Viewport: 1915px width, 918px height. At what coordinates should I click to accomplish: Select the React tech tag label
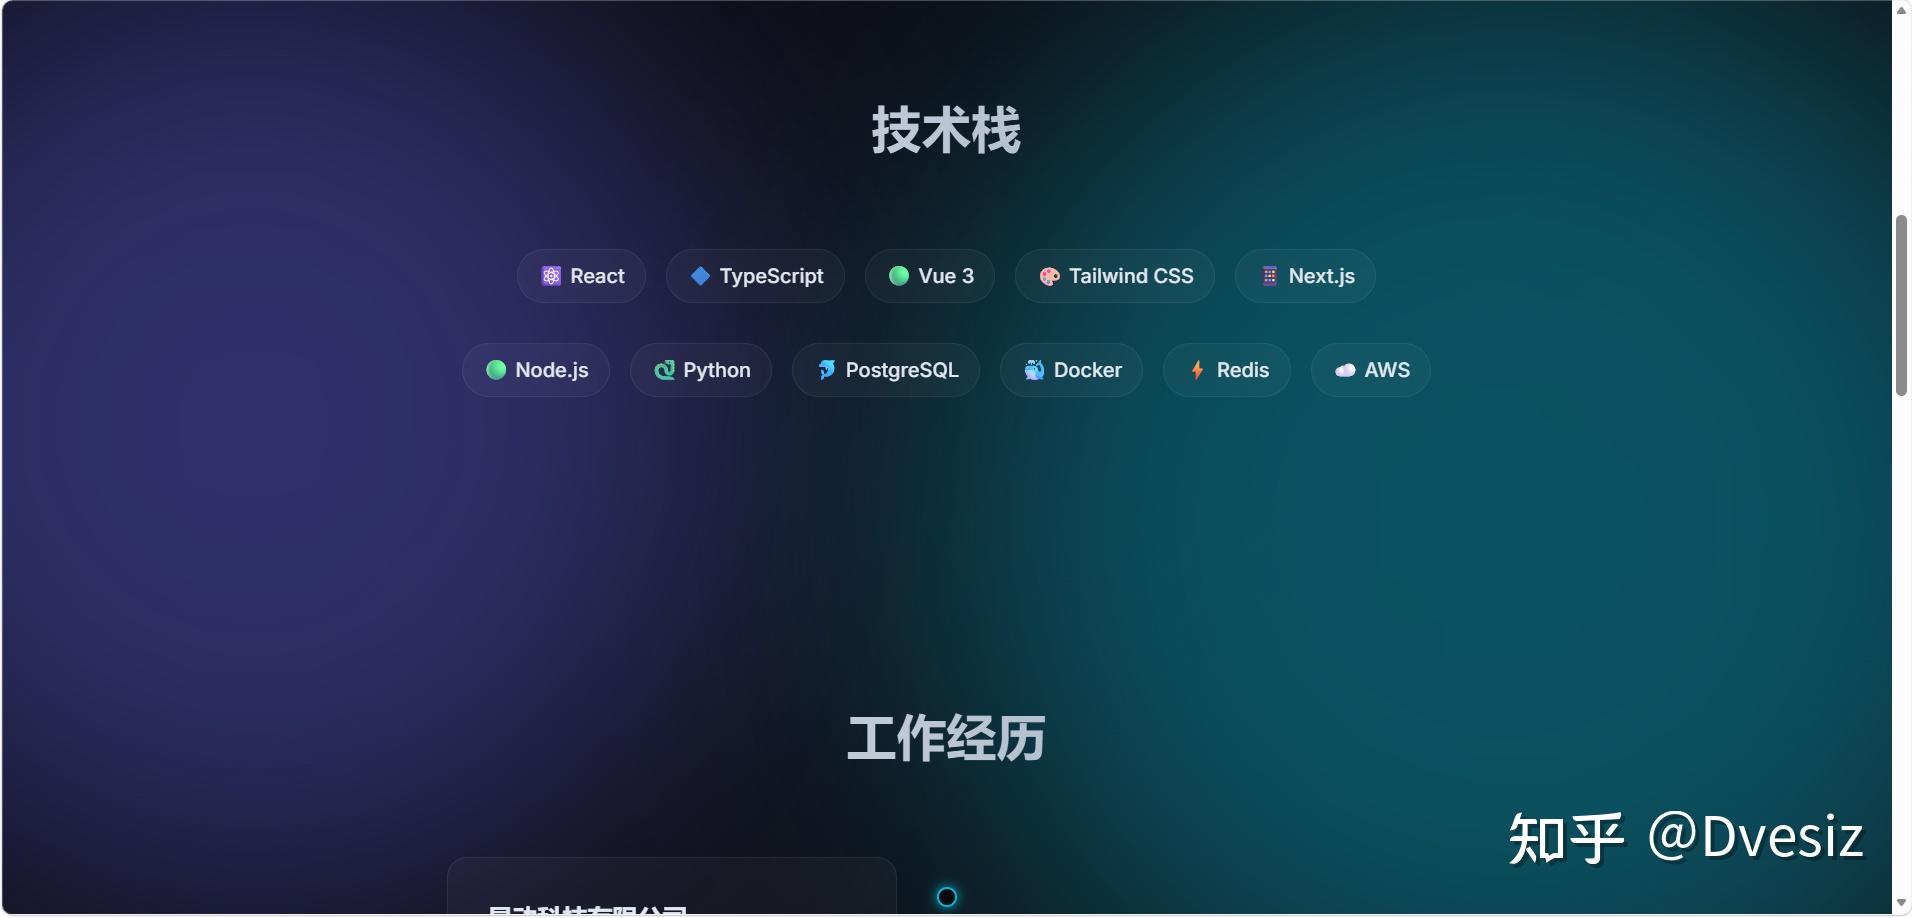coord(597,276)
